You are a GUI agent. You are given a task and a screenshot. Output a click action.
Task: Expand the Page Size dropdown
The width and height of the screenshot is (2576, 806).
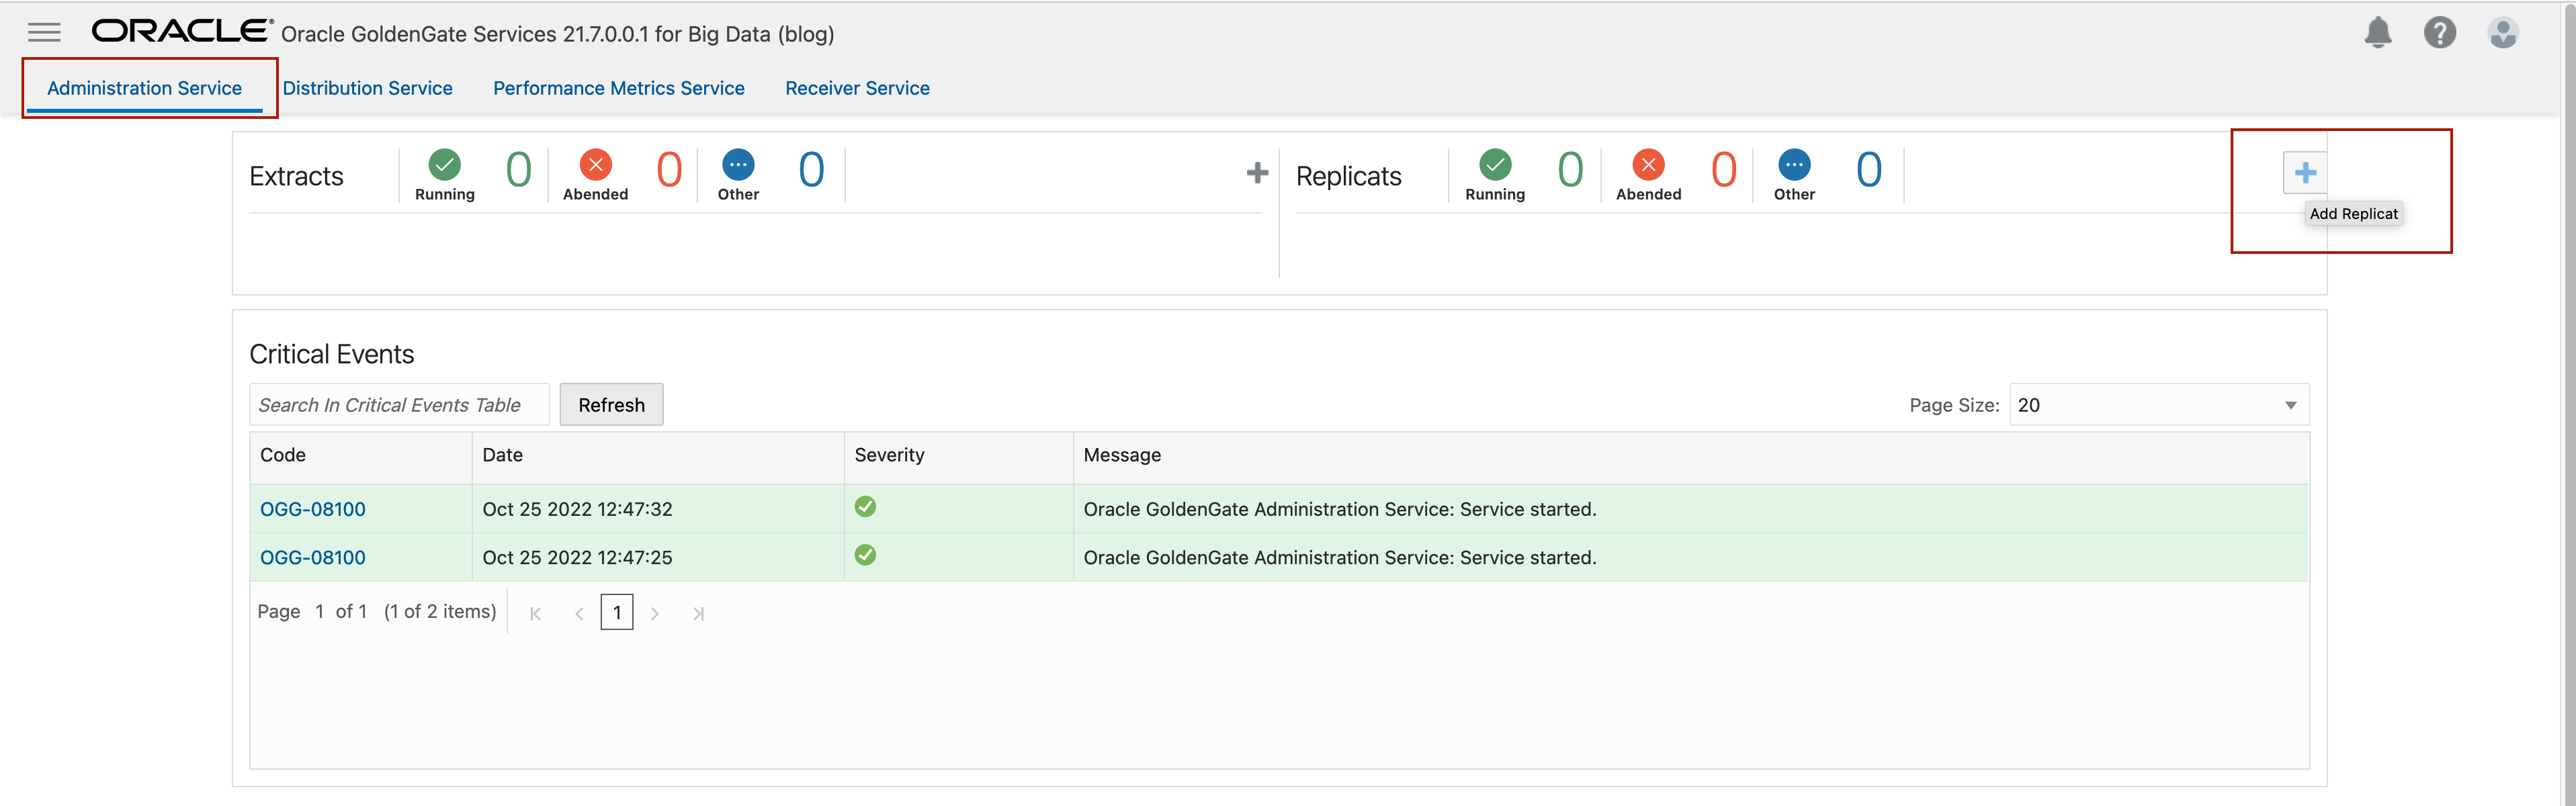pyautogui.click(x=2158, y=405)
